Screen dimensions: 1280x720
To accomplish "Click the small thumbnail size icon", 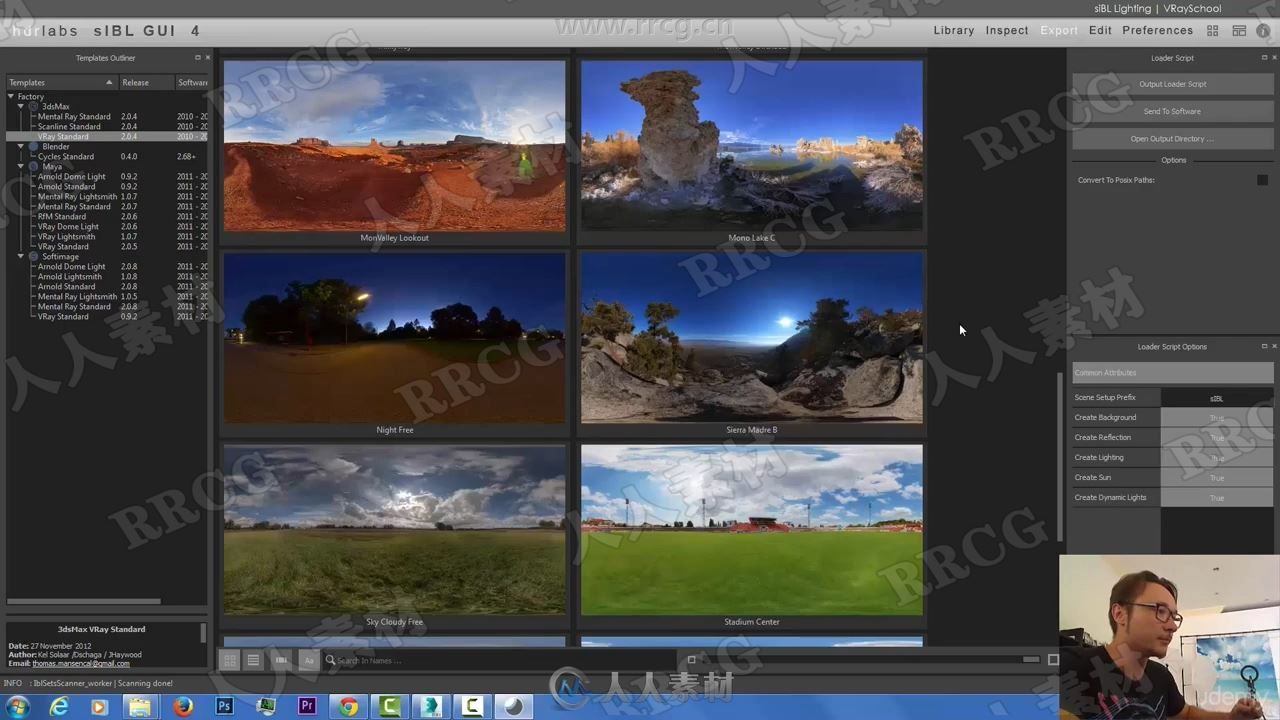I will 691,660.
